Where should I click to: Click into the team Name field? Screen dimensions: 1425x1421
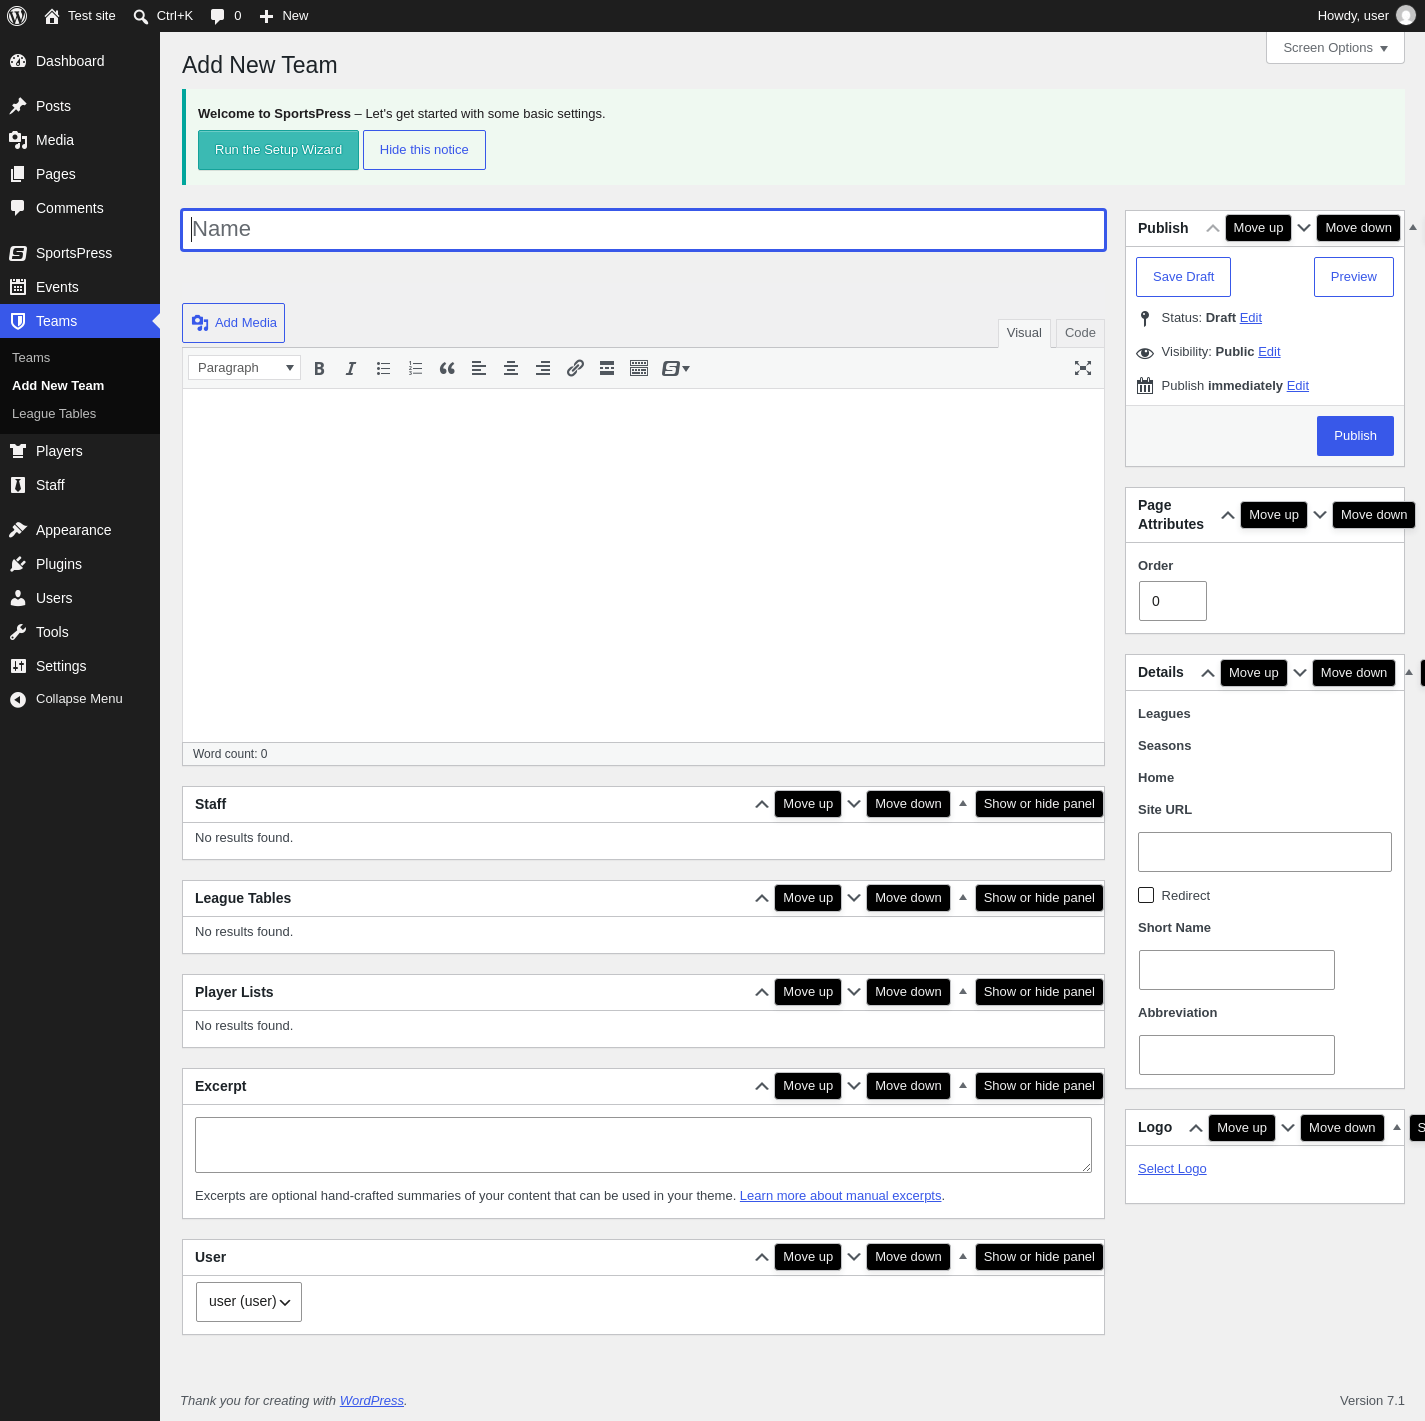point(644,230)
